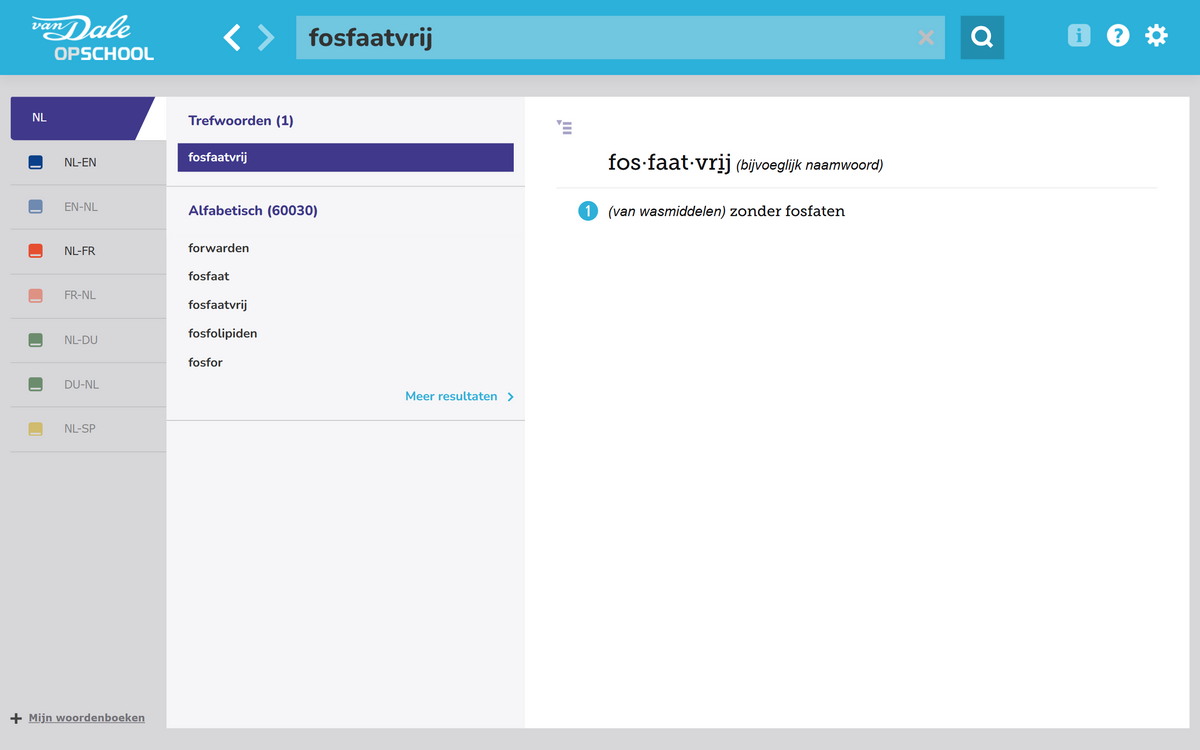The image size is (1200, 750).
Task: Open the help question mark icon
Action: coord(1118,36)
